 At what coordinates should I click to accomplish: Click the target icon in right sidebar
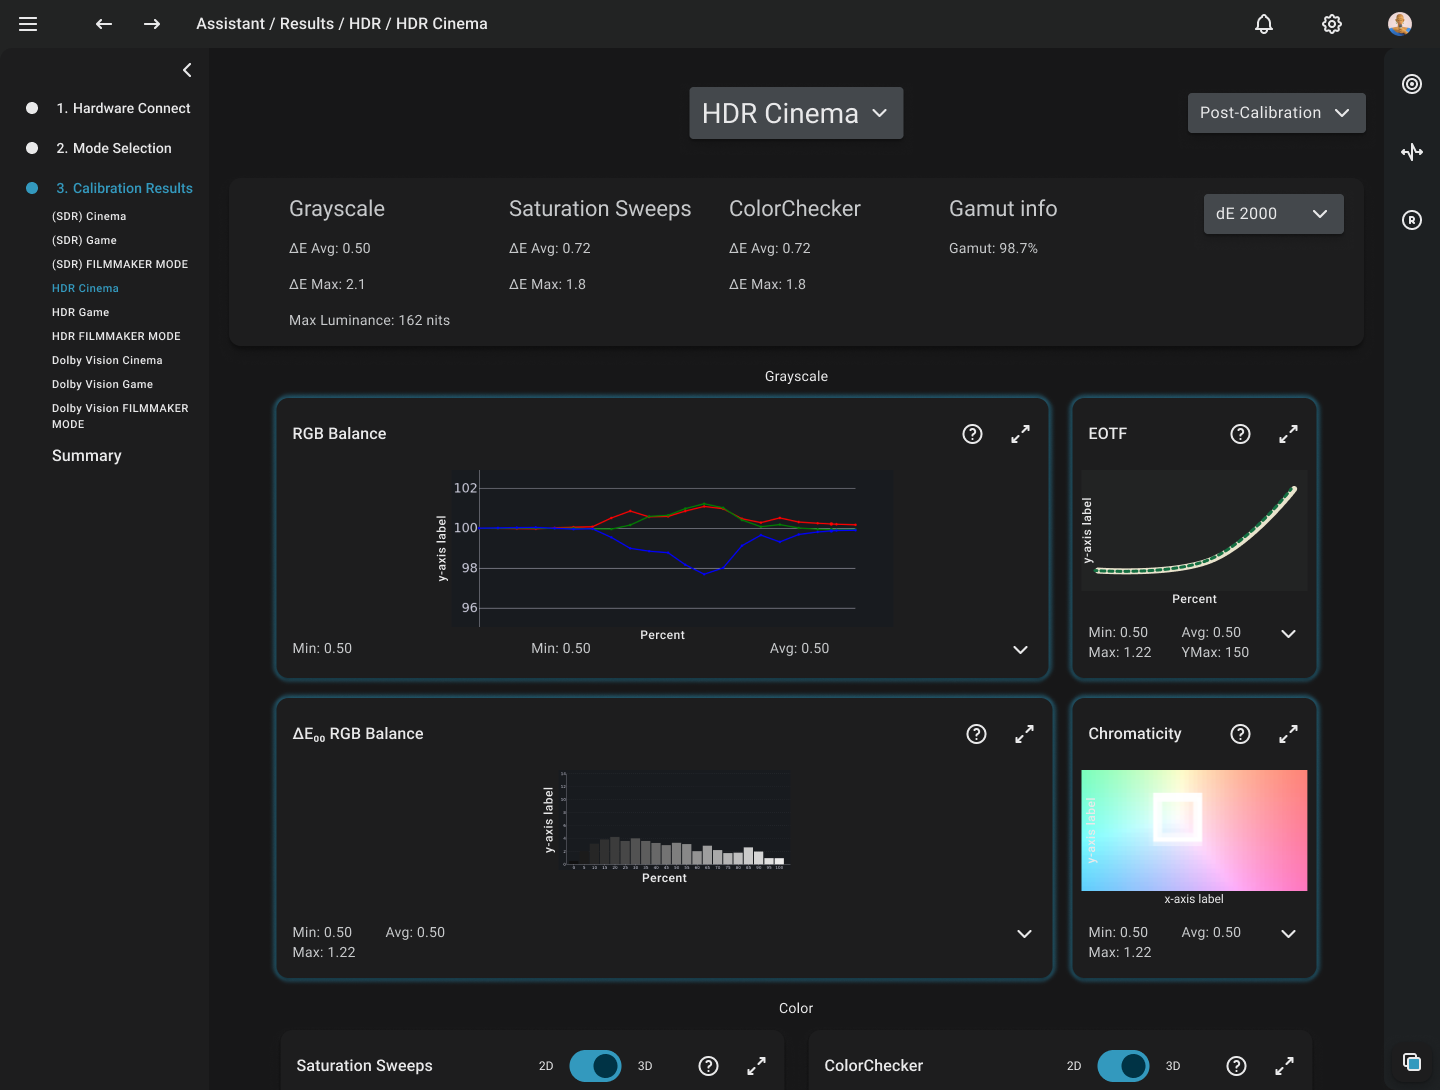click(1412, 84)
